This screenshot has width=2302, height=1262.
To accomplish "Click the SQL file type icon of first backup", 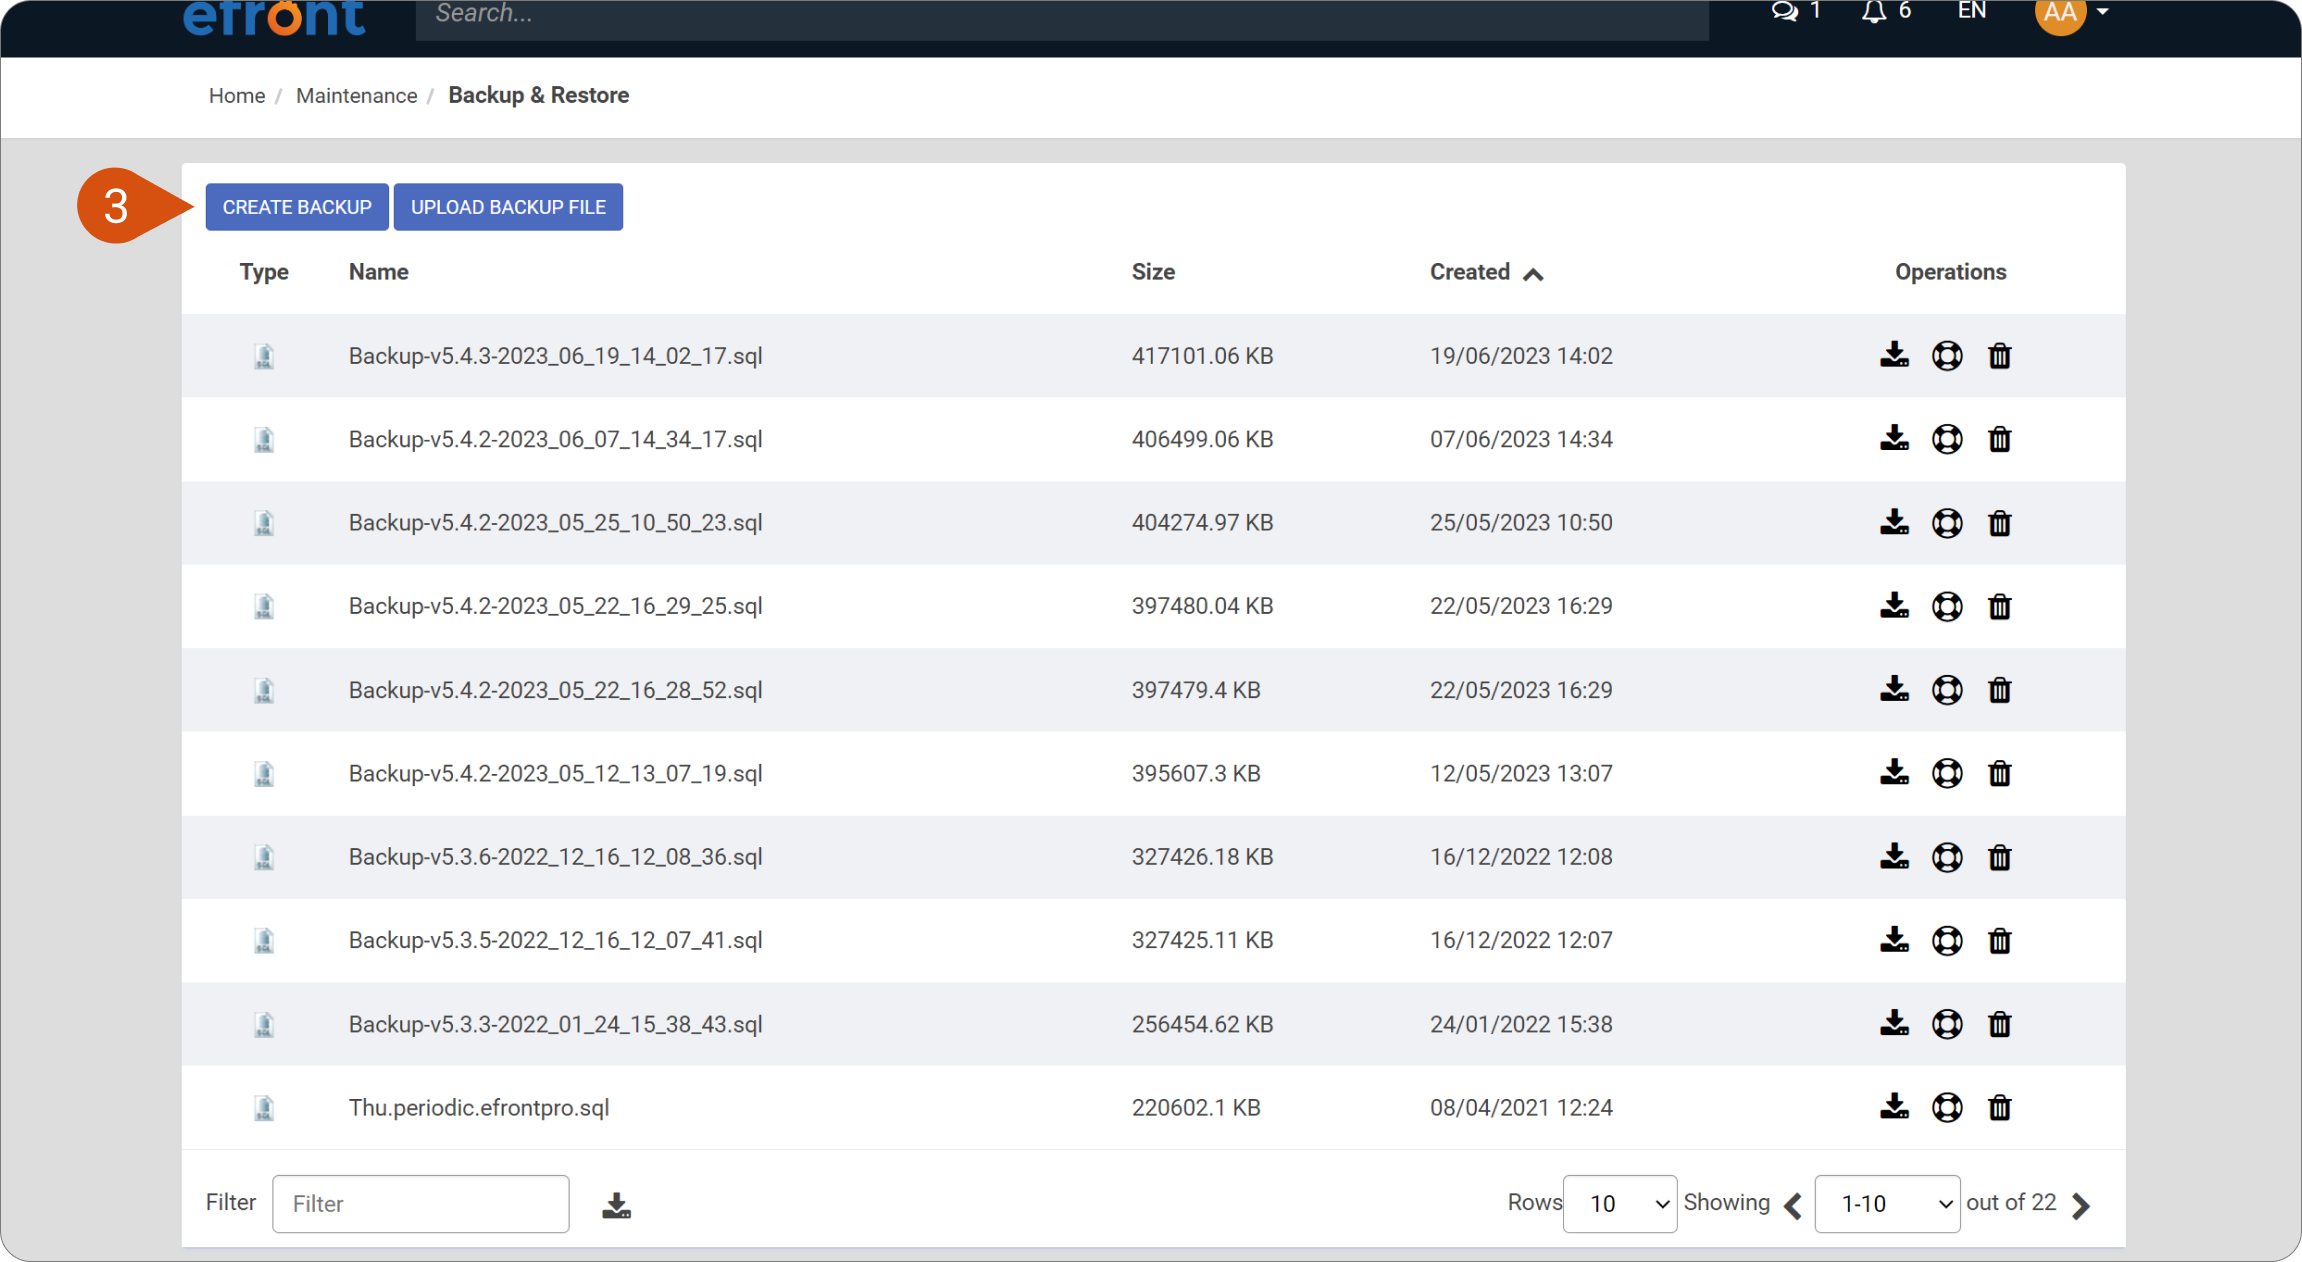I will 264,356.
